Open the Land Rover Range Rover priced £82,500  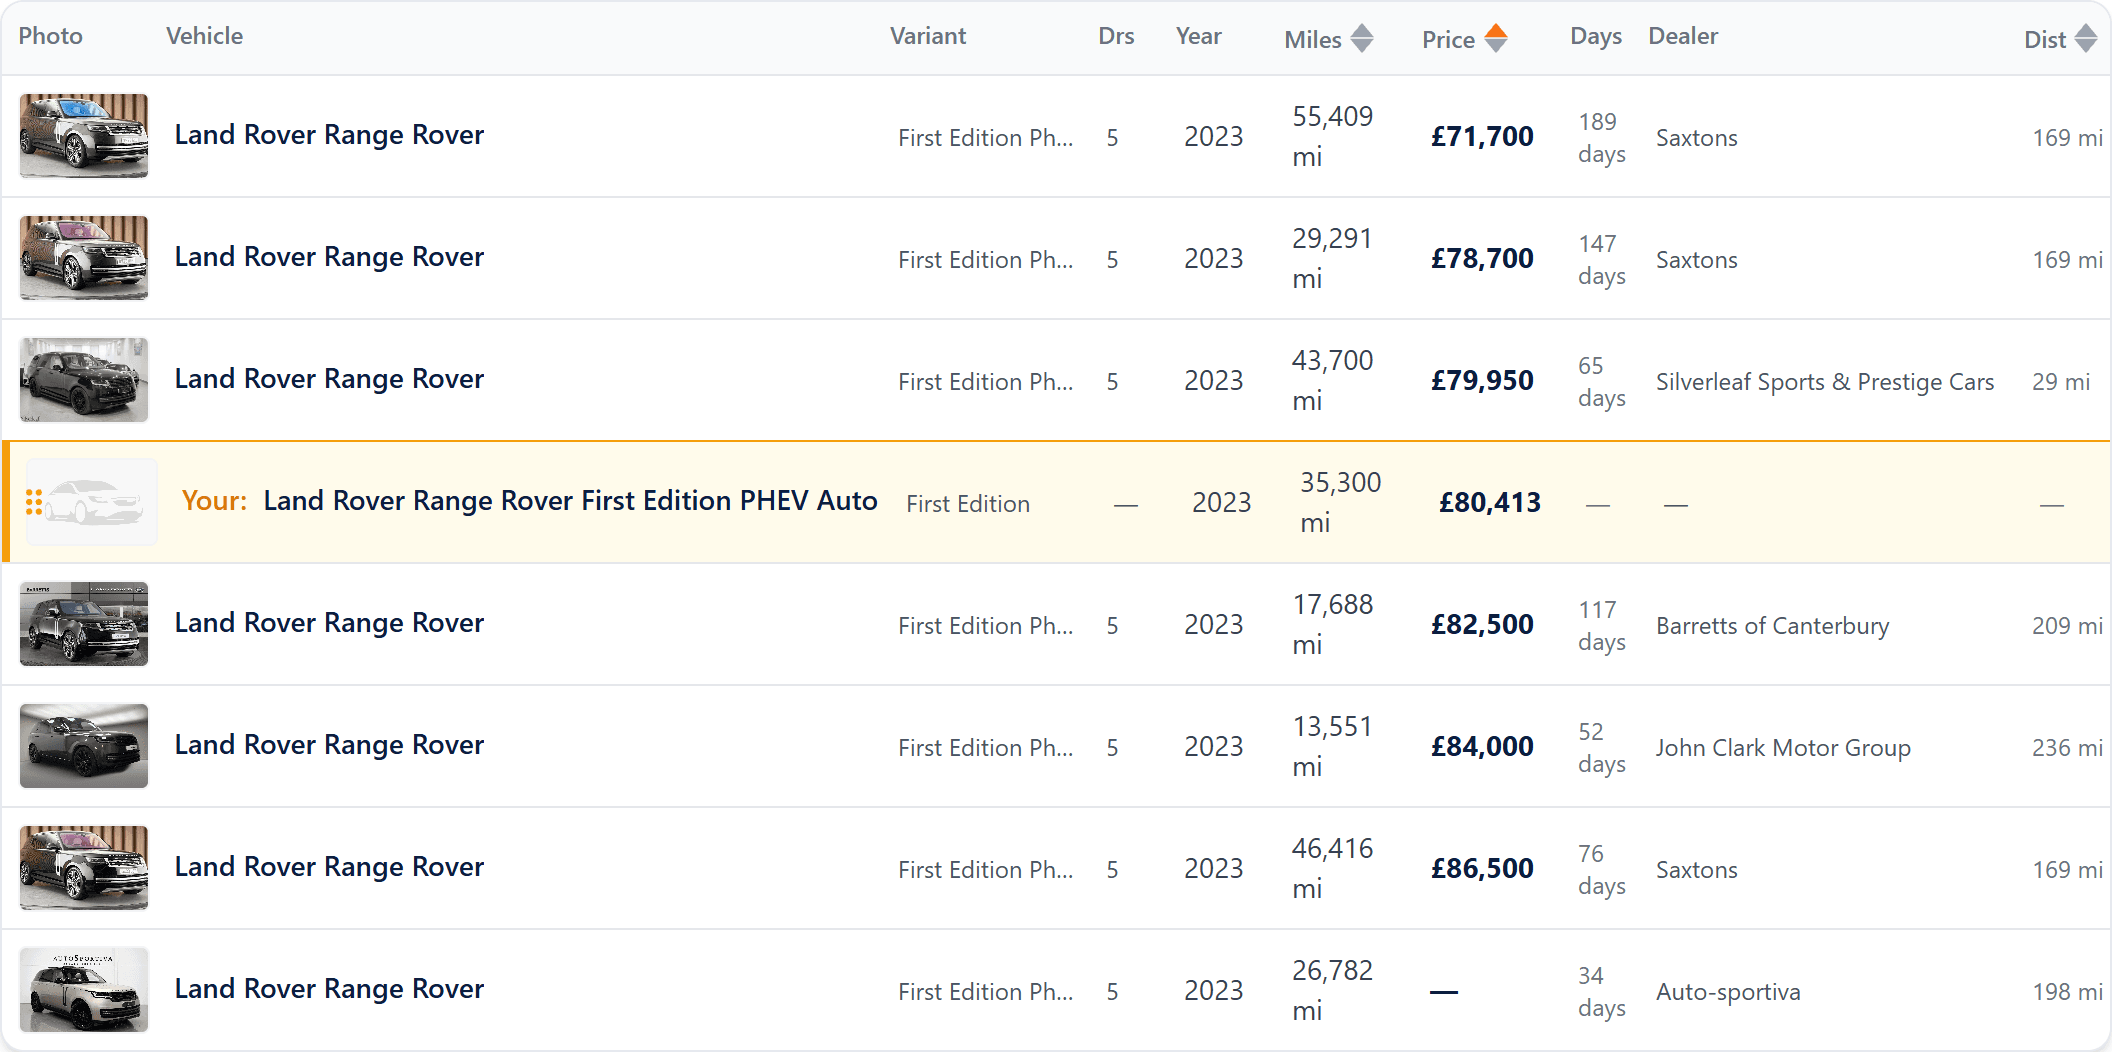[329, 623]
